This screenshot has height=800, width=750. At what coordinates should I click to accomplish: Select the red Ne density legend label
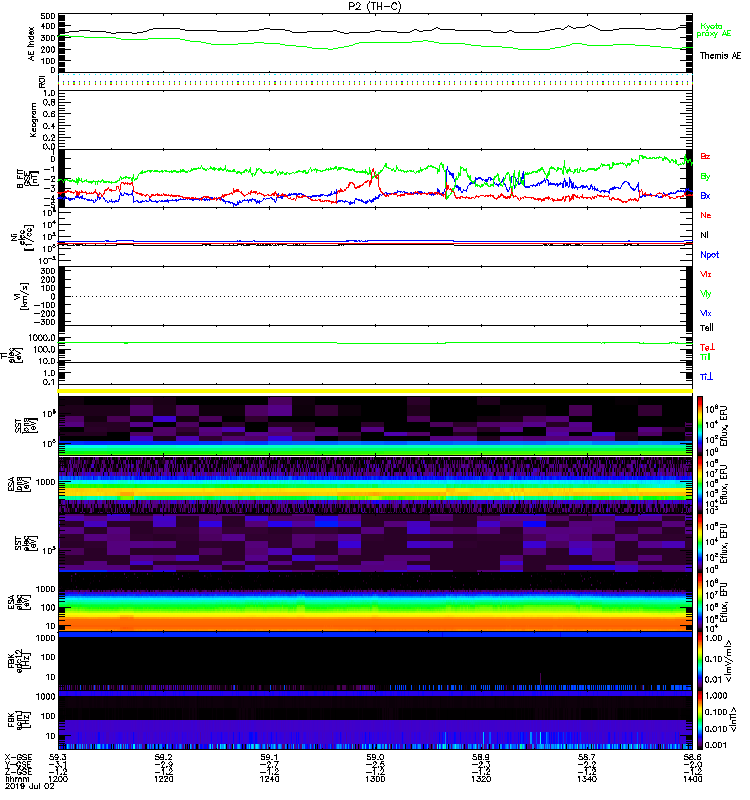click(706, 215)
